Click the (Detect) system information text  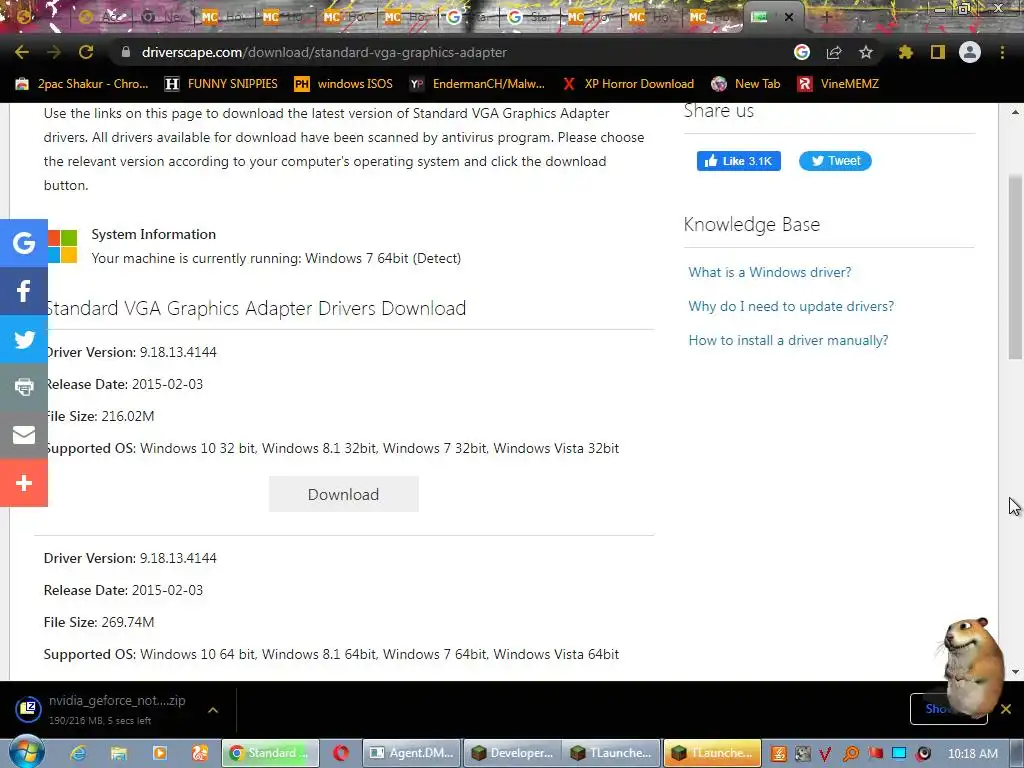click(x=436, y=259)
